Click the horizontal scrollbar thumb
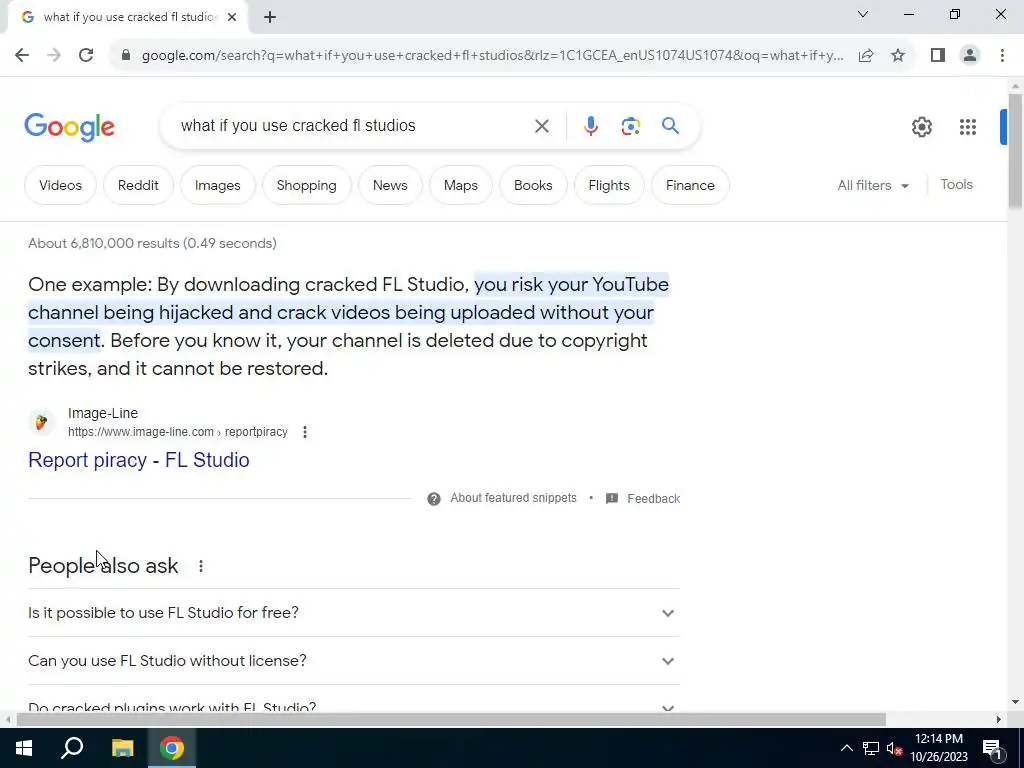 point(451,720)
